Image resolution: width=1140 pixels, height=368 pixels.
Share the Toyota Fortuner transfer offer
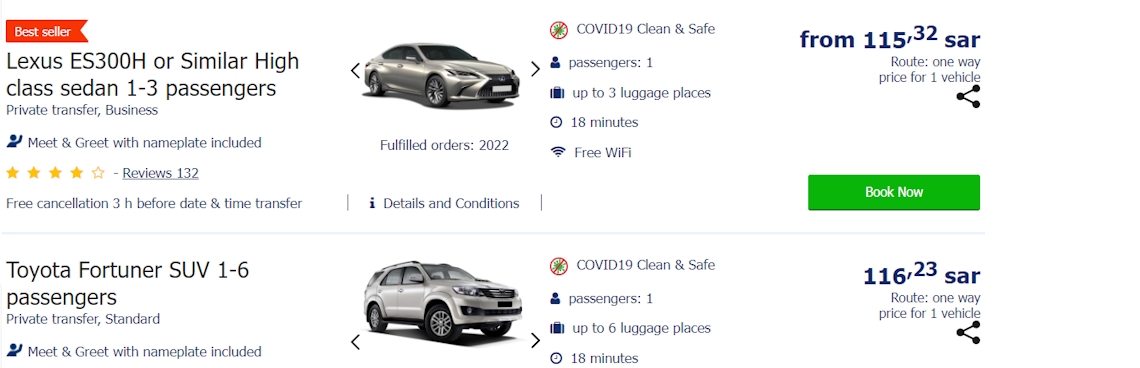[x=968, y=332]
